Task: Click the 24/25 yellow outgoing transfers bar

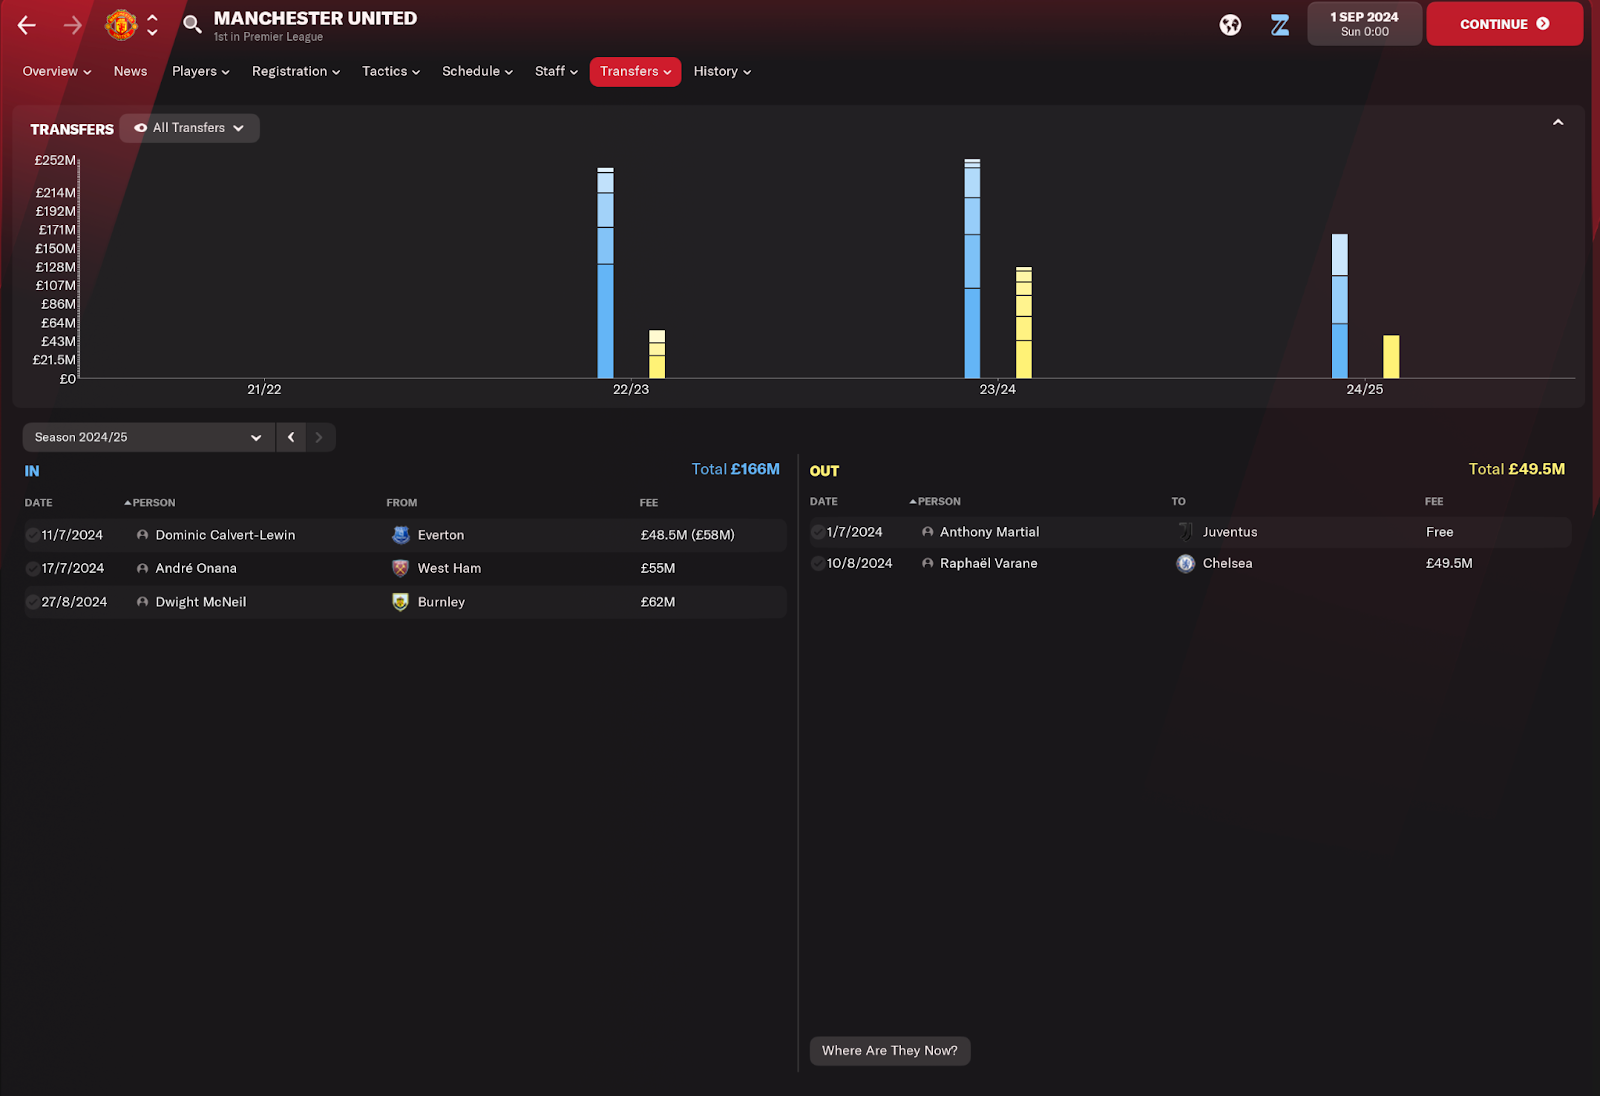Action: (1391, 357)
